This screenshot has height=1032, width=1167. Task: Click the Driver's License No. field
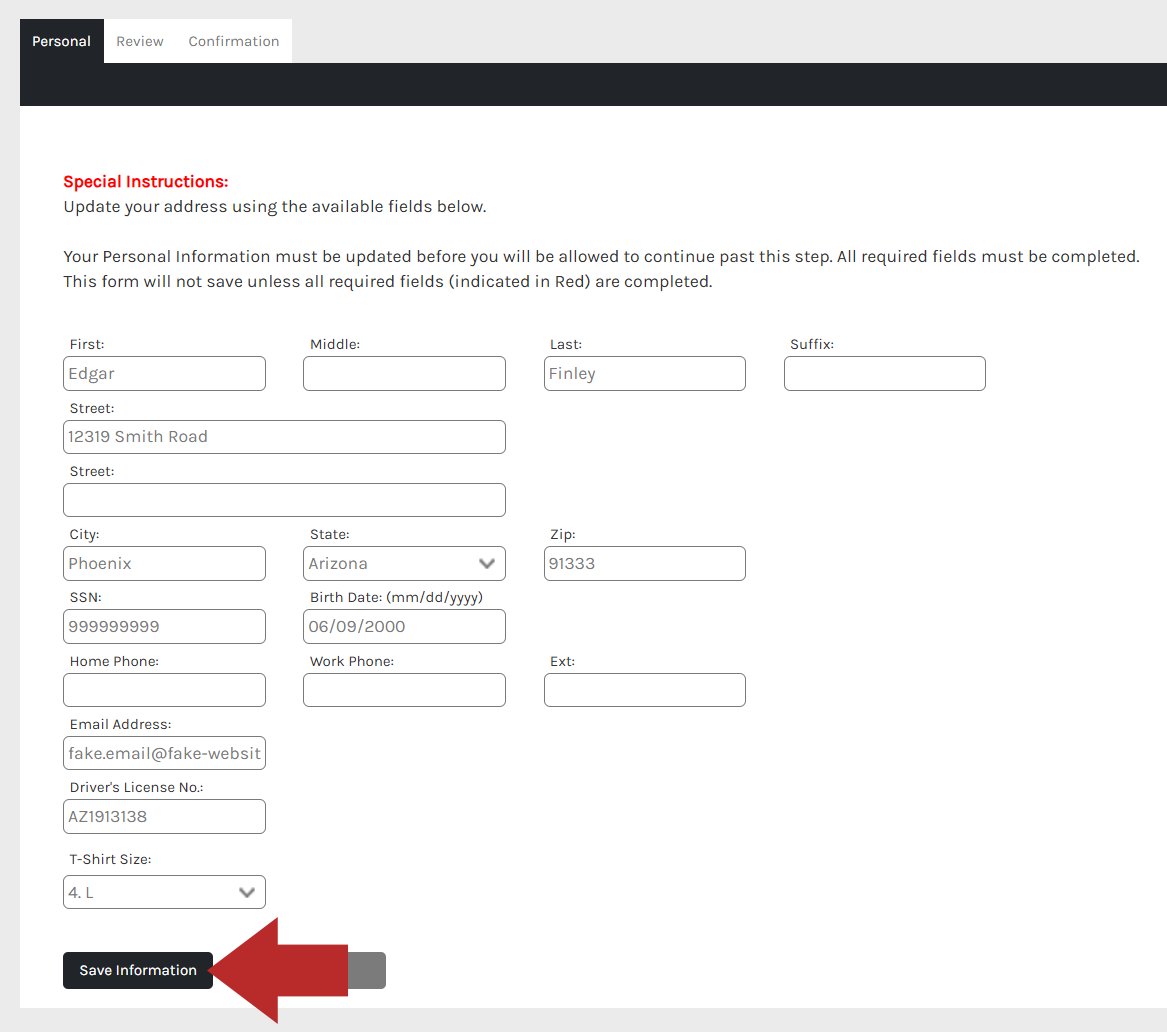point(164,816)
